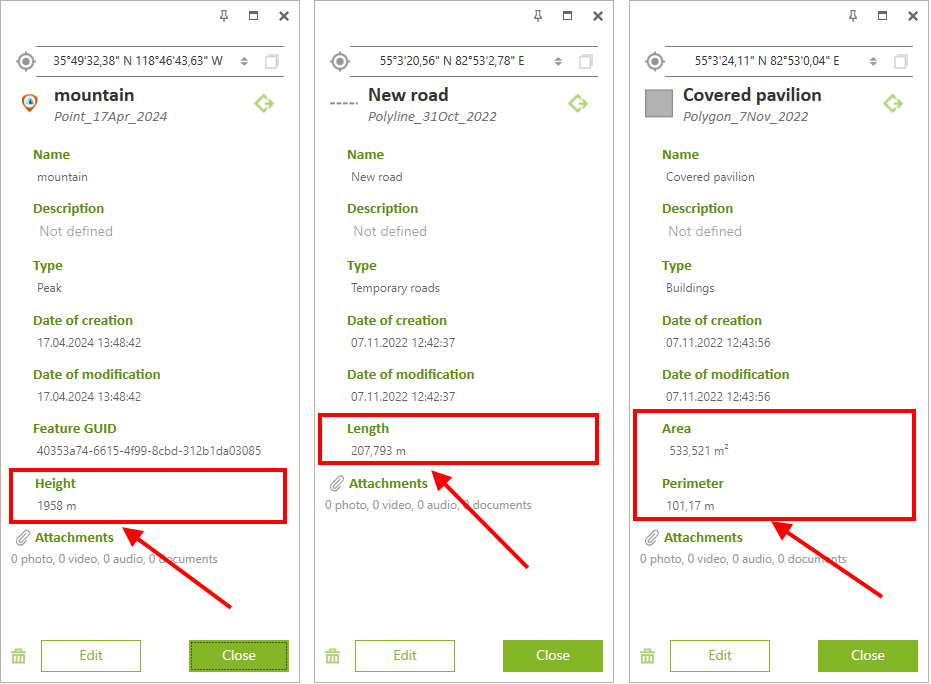Open Attachments section in Covered pavilion panel
Viewport: 931px width, 684px height.
[x=702, y=538]
